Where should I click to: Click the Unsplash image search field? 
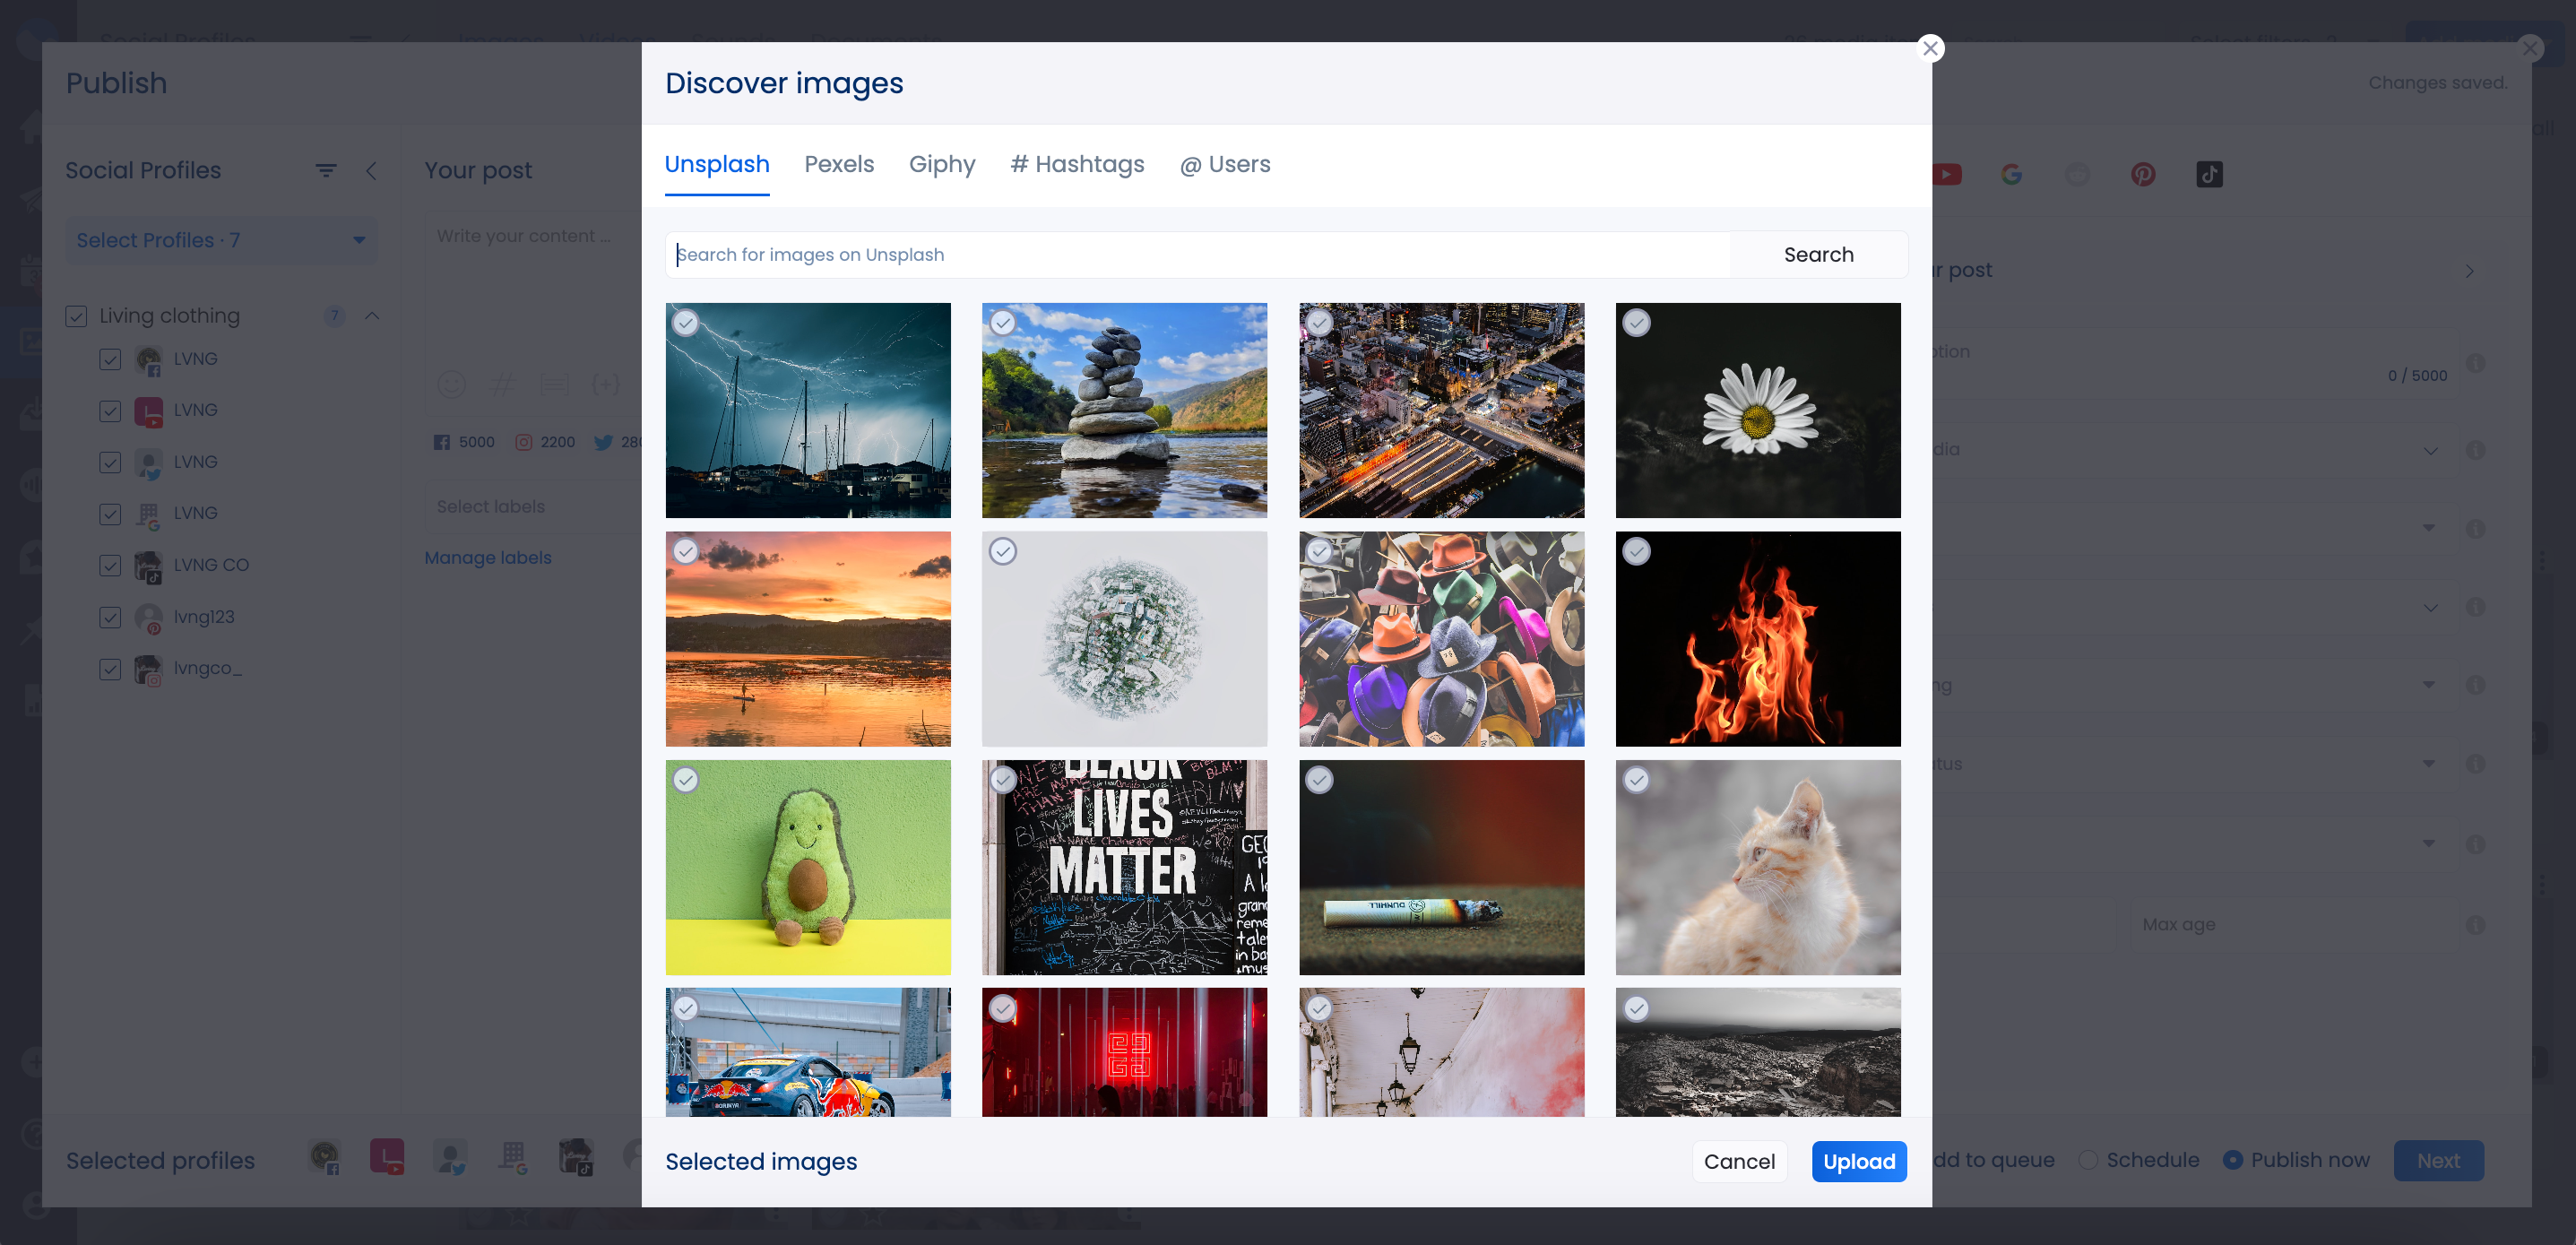(x=1197, y=254)
